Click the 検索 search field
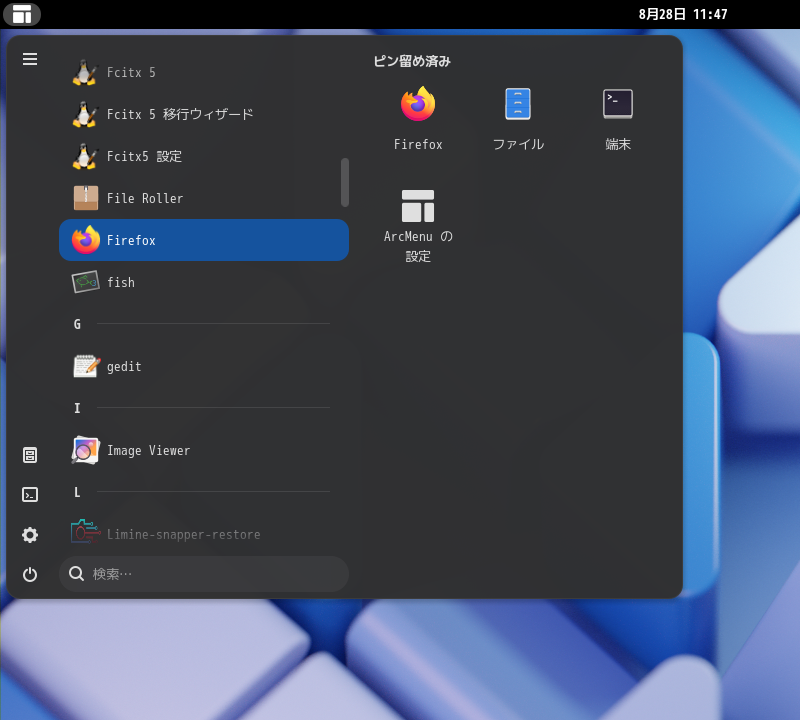Viewport: 800px width, 720px height. click(204, 574)
